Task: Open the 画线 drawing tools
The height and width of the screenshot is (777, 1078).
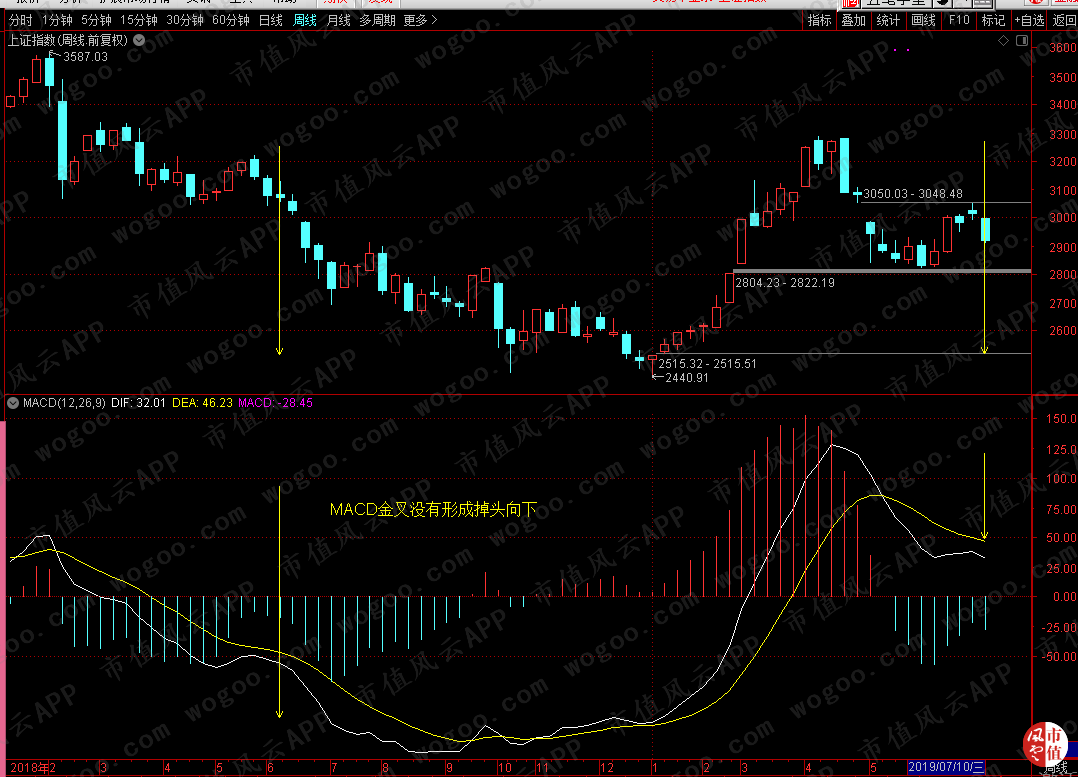Action: pos(923,21)
